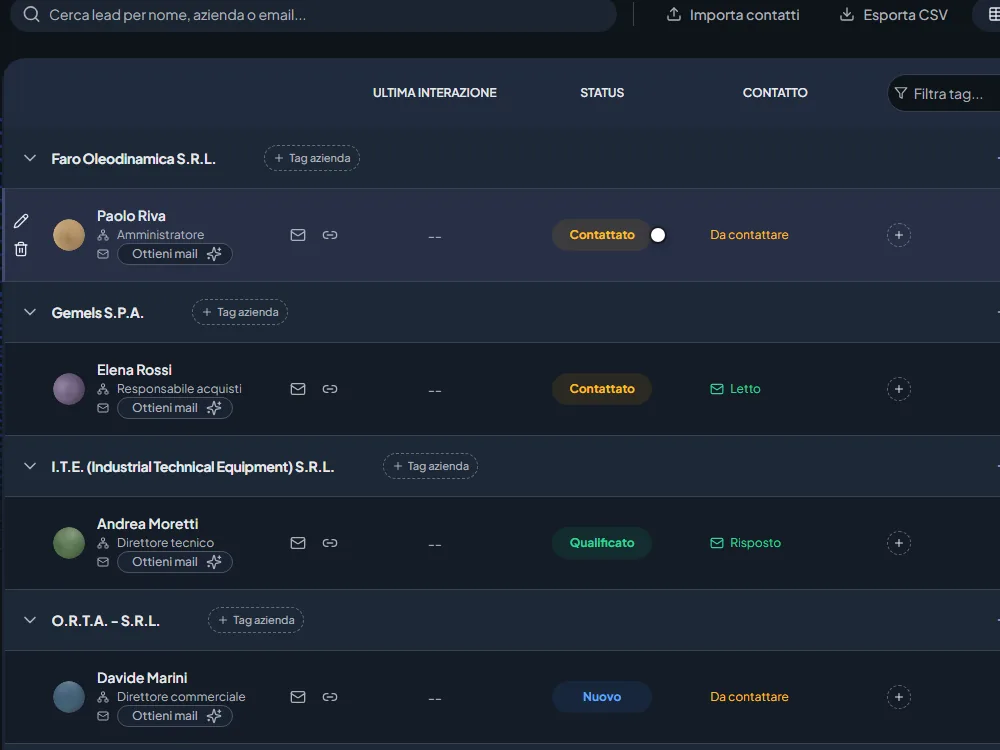Add a tag with plus icon for Davide Marini

(x=899, y=697)
